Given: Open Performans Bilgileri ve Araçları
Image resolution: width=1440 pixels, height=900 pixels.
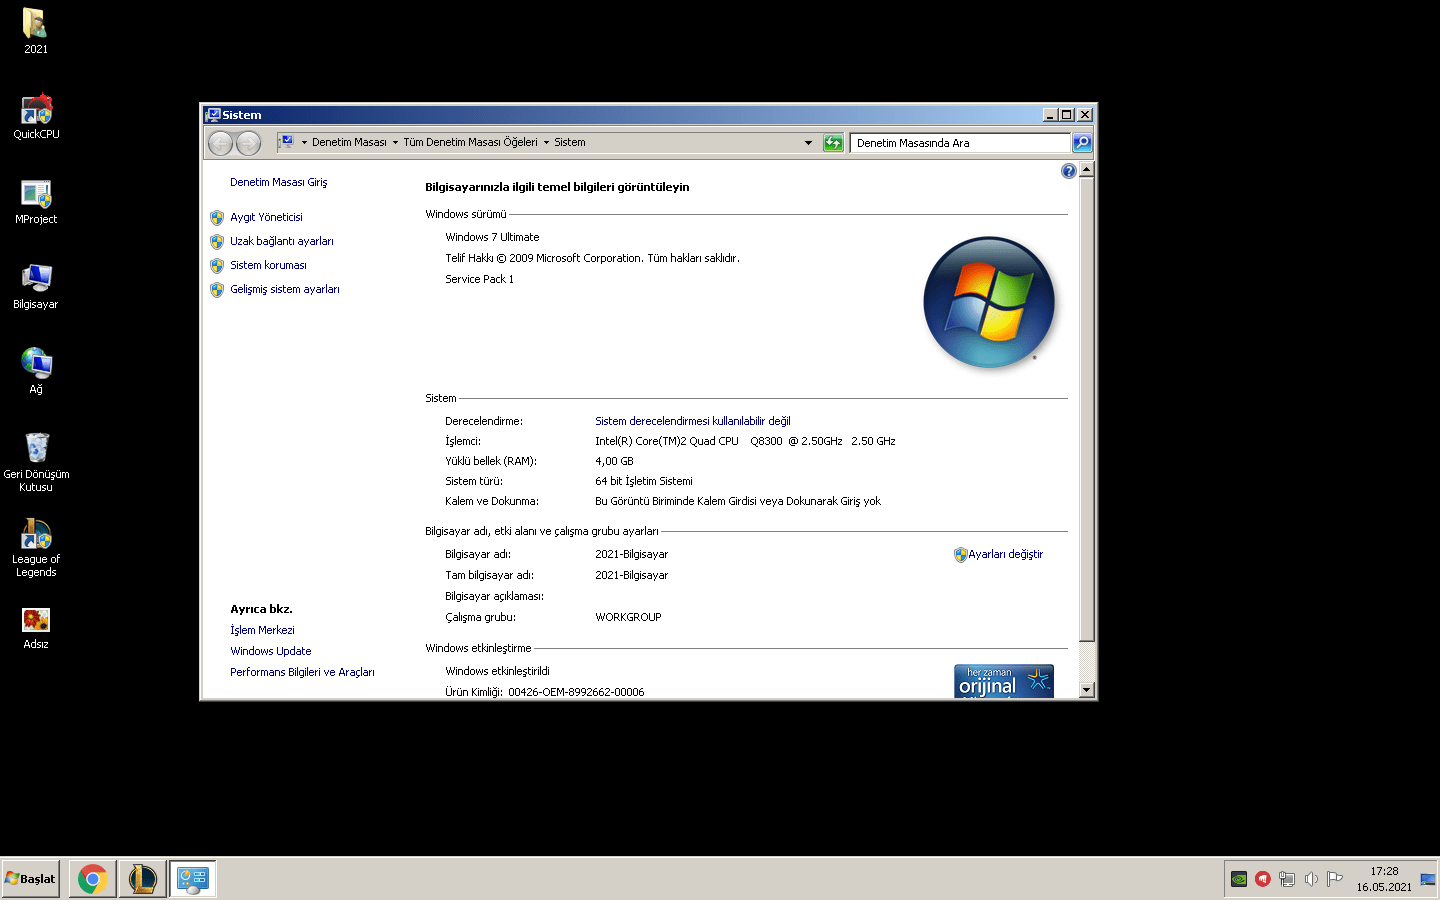Looking at the screenshot, I should (x=302, y=672).
